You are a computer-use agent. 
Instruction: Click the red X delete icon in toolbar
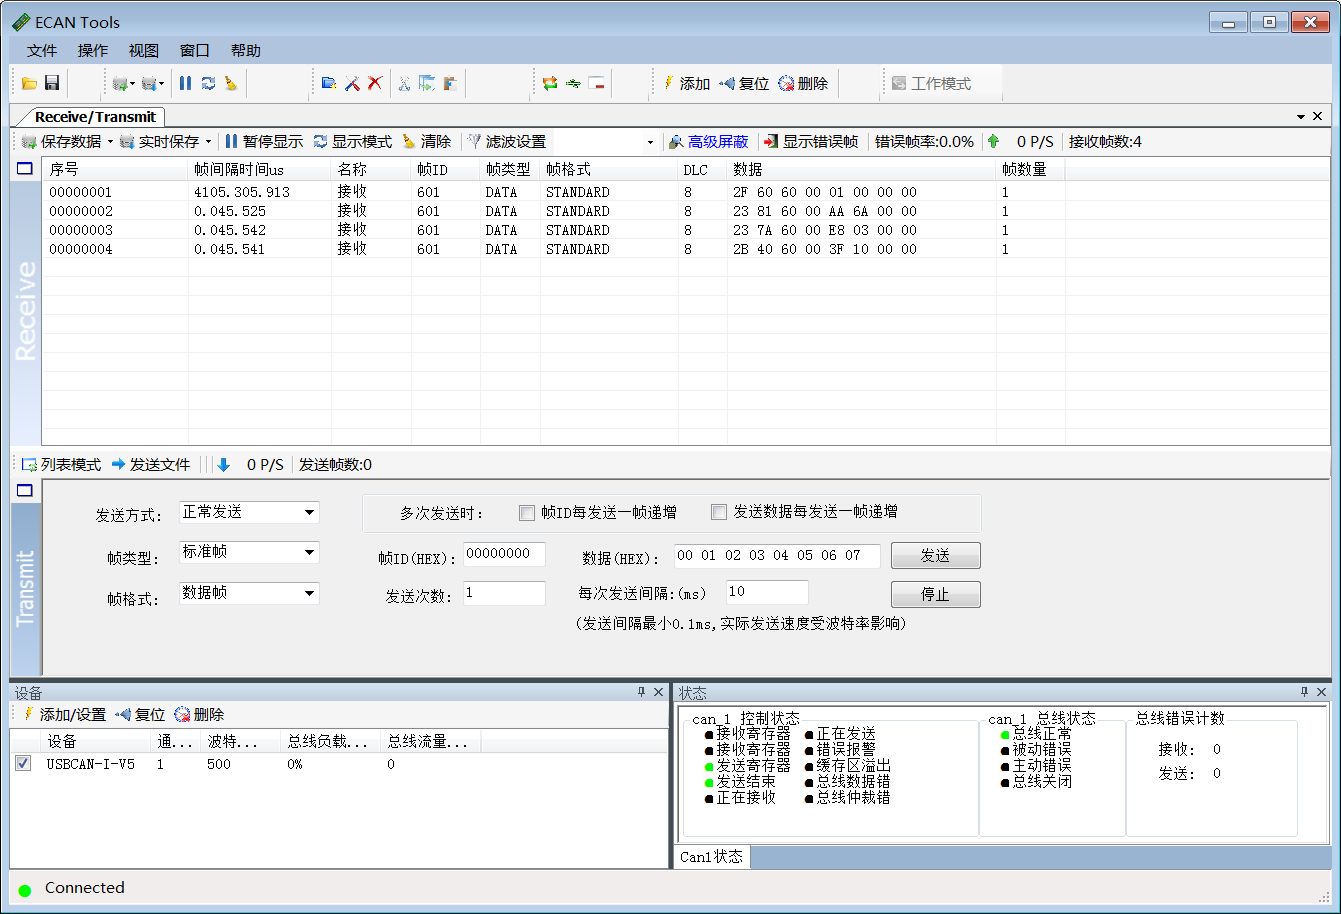click(375, 84)
